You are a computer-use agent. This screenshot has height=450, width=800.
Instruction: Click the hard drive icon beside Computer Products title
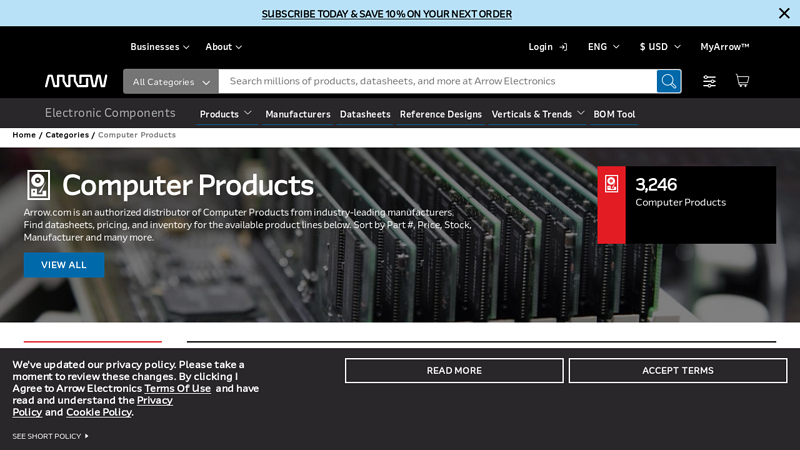38,185
